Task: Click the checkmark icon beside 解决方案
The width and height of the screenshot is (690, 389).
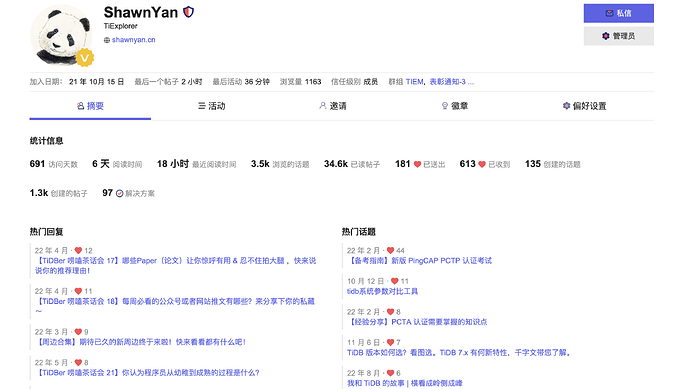Action: (x=119, y=193)
